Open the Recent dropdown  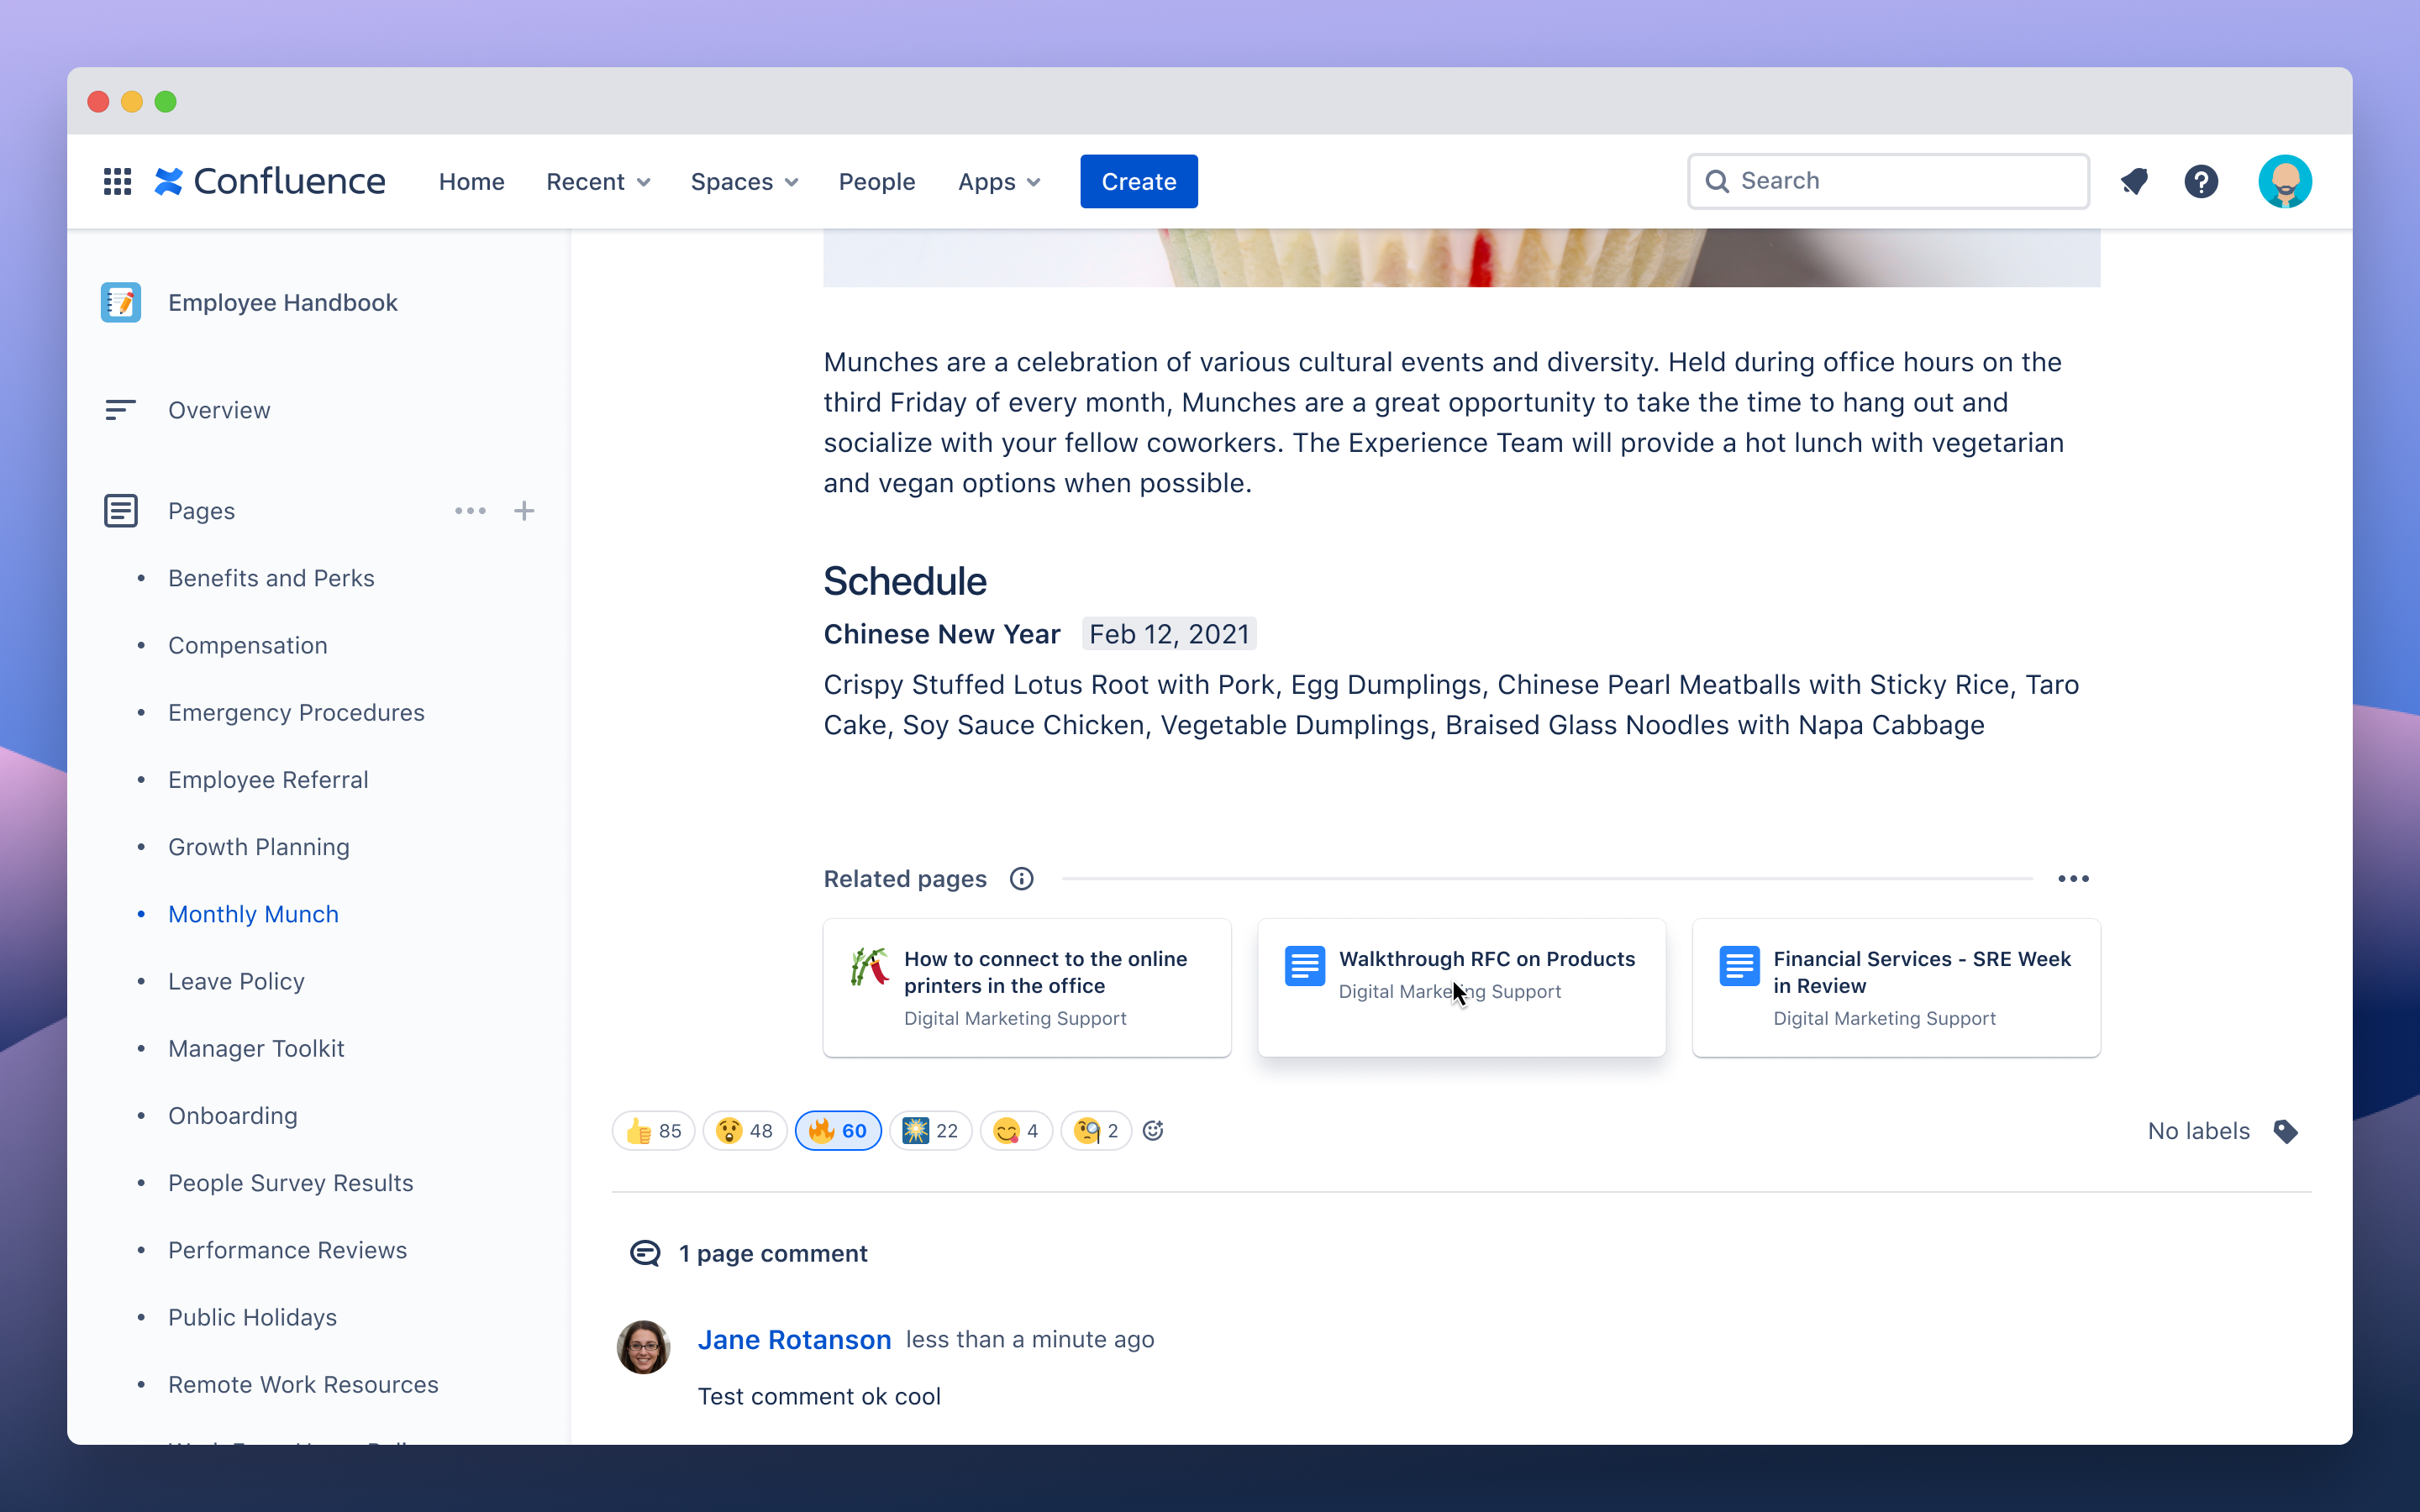coord(597,181)
